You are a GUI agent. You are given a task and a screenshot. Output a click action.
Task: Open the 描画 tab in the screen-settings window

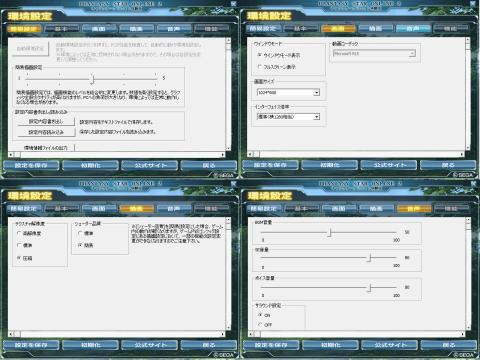[x=375, y=29]
